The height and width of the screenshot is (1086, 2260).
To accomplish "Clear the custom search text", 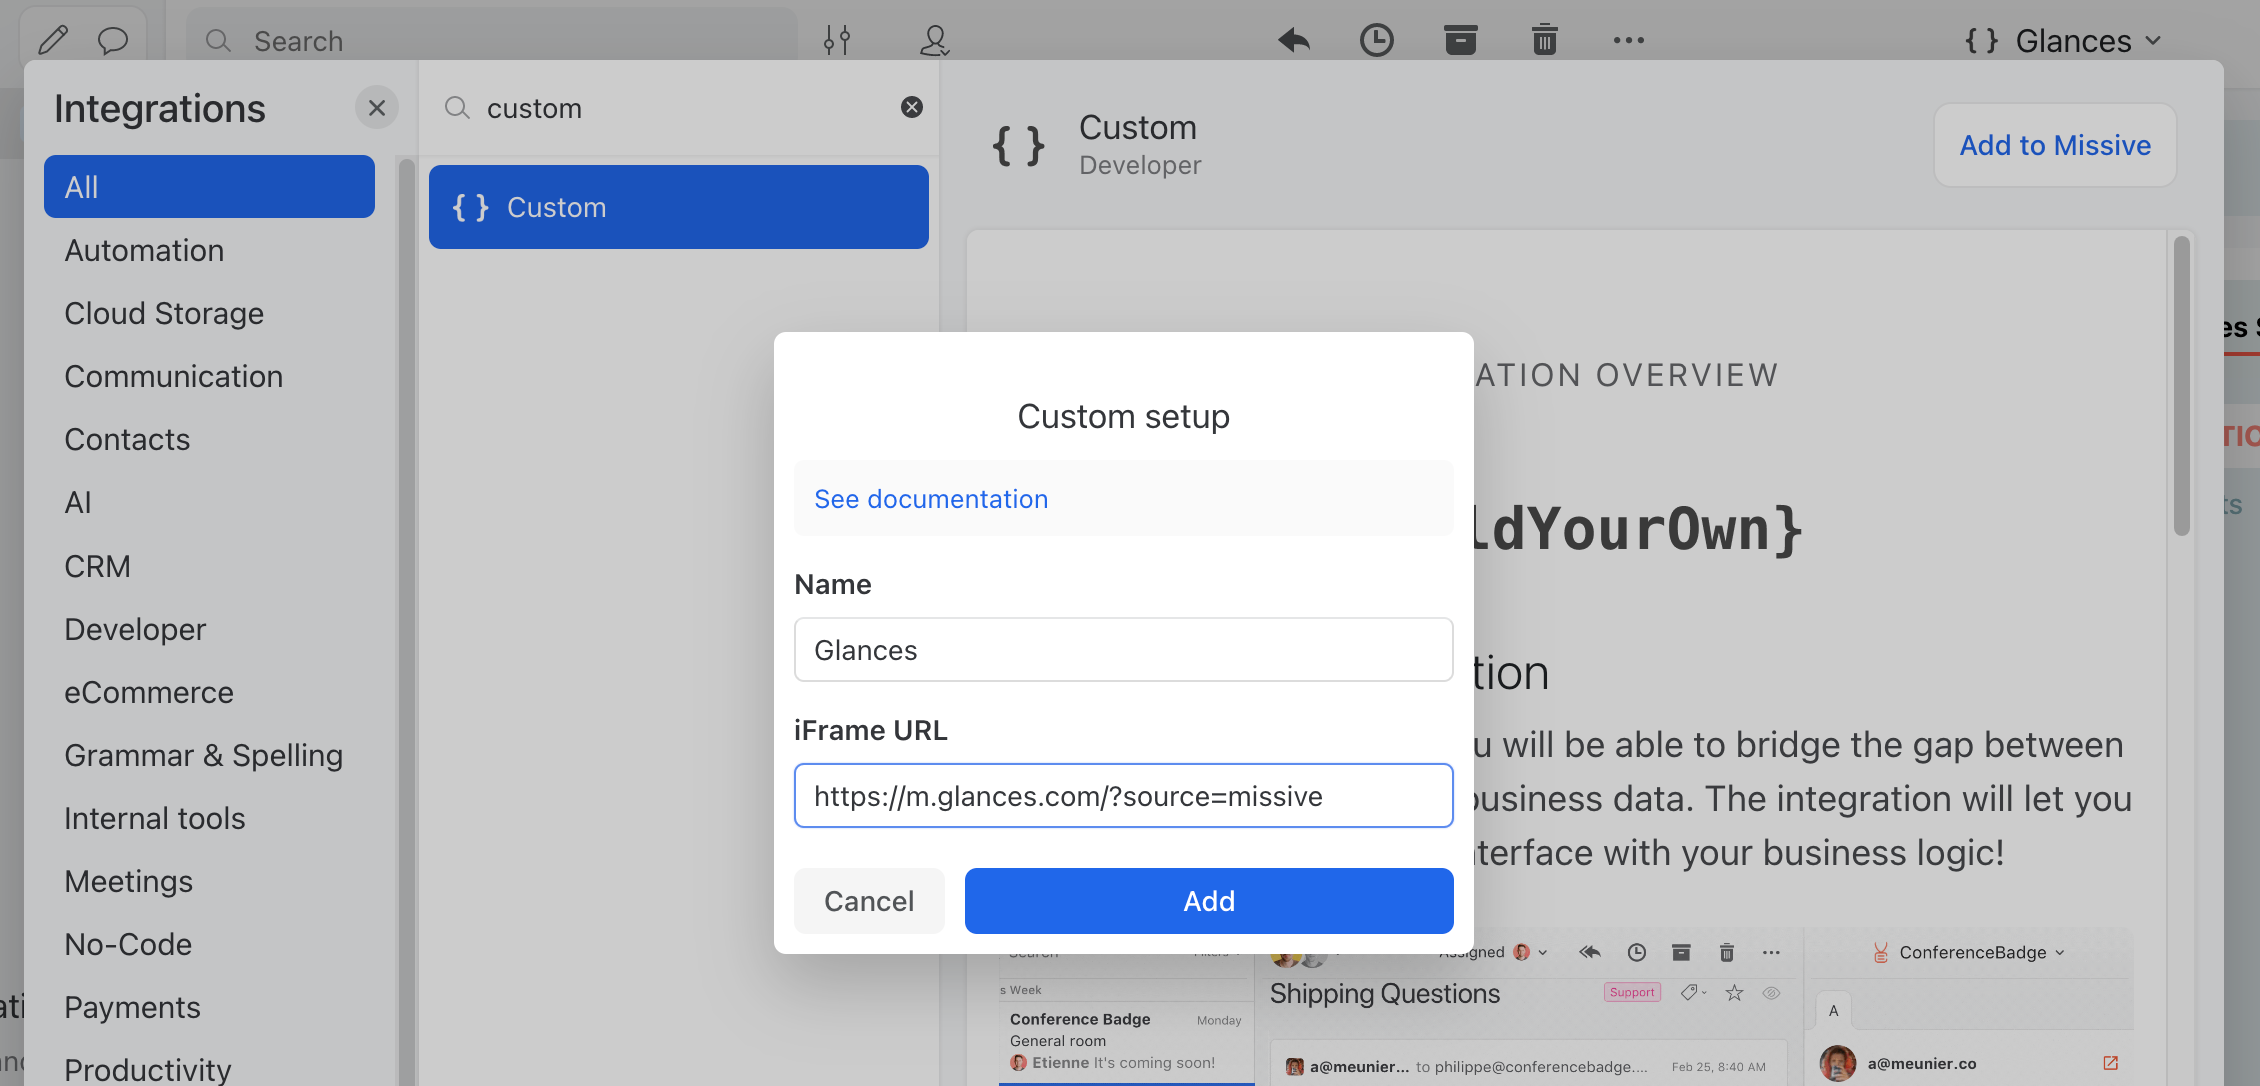I will pos(912,107).
